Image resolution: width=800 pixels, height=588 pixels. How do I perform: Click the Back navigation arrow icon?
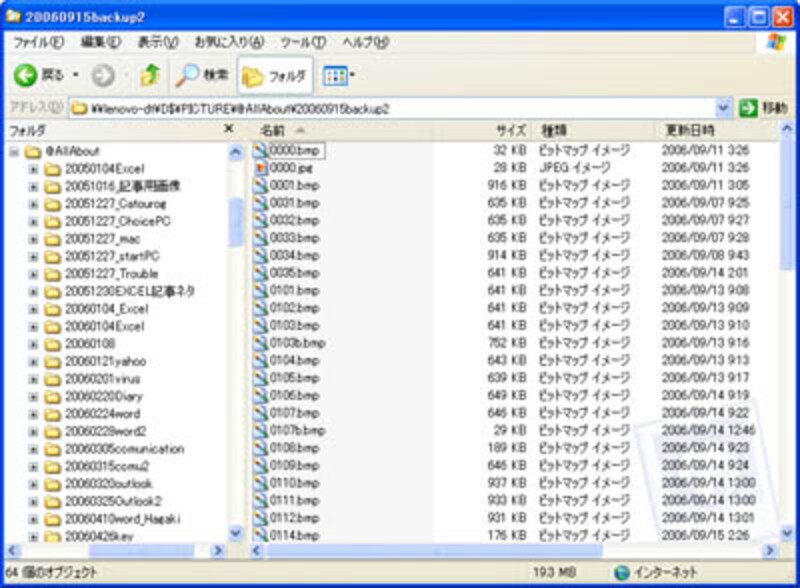click(x=26, y=75)
